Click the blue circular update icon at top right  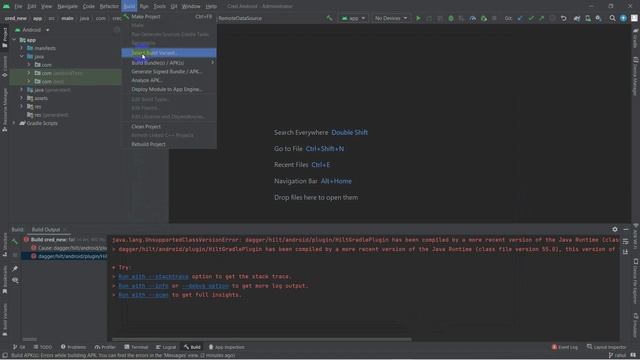pos(623,18)
